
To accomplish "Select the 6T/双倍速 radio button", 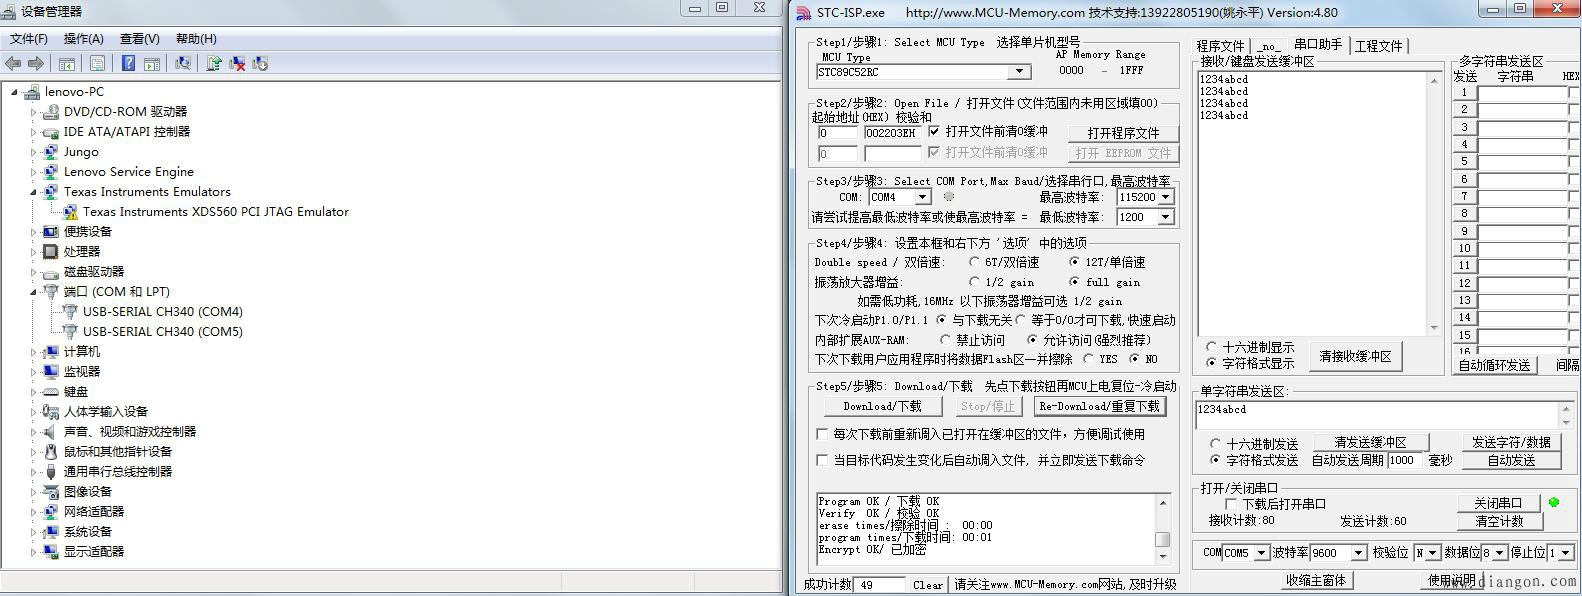I will (974, 262).
